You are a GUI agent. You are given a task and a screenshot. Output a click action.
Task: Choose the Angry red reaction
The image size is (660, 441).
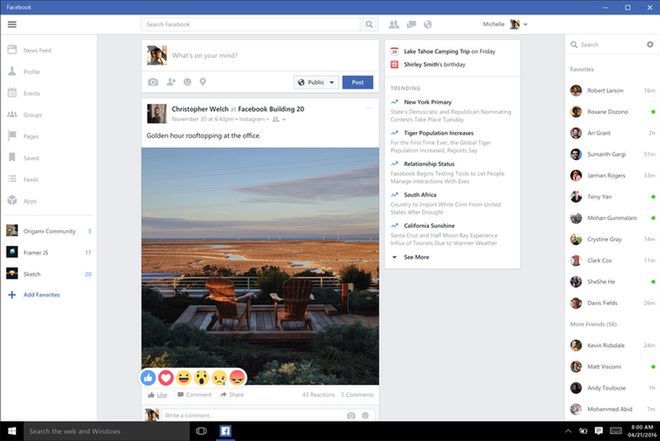coord(237,378)
